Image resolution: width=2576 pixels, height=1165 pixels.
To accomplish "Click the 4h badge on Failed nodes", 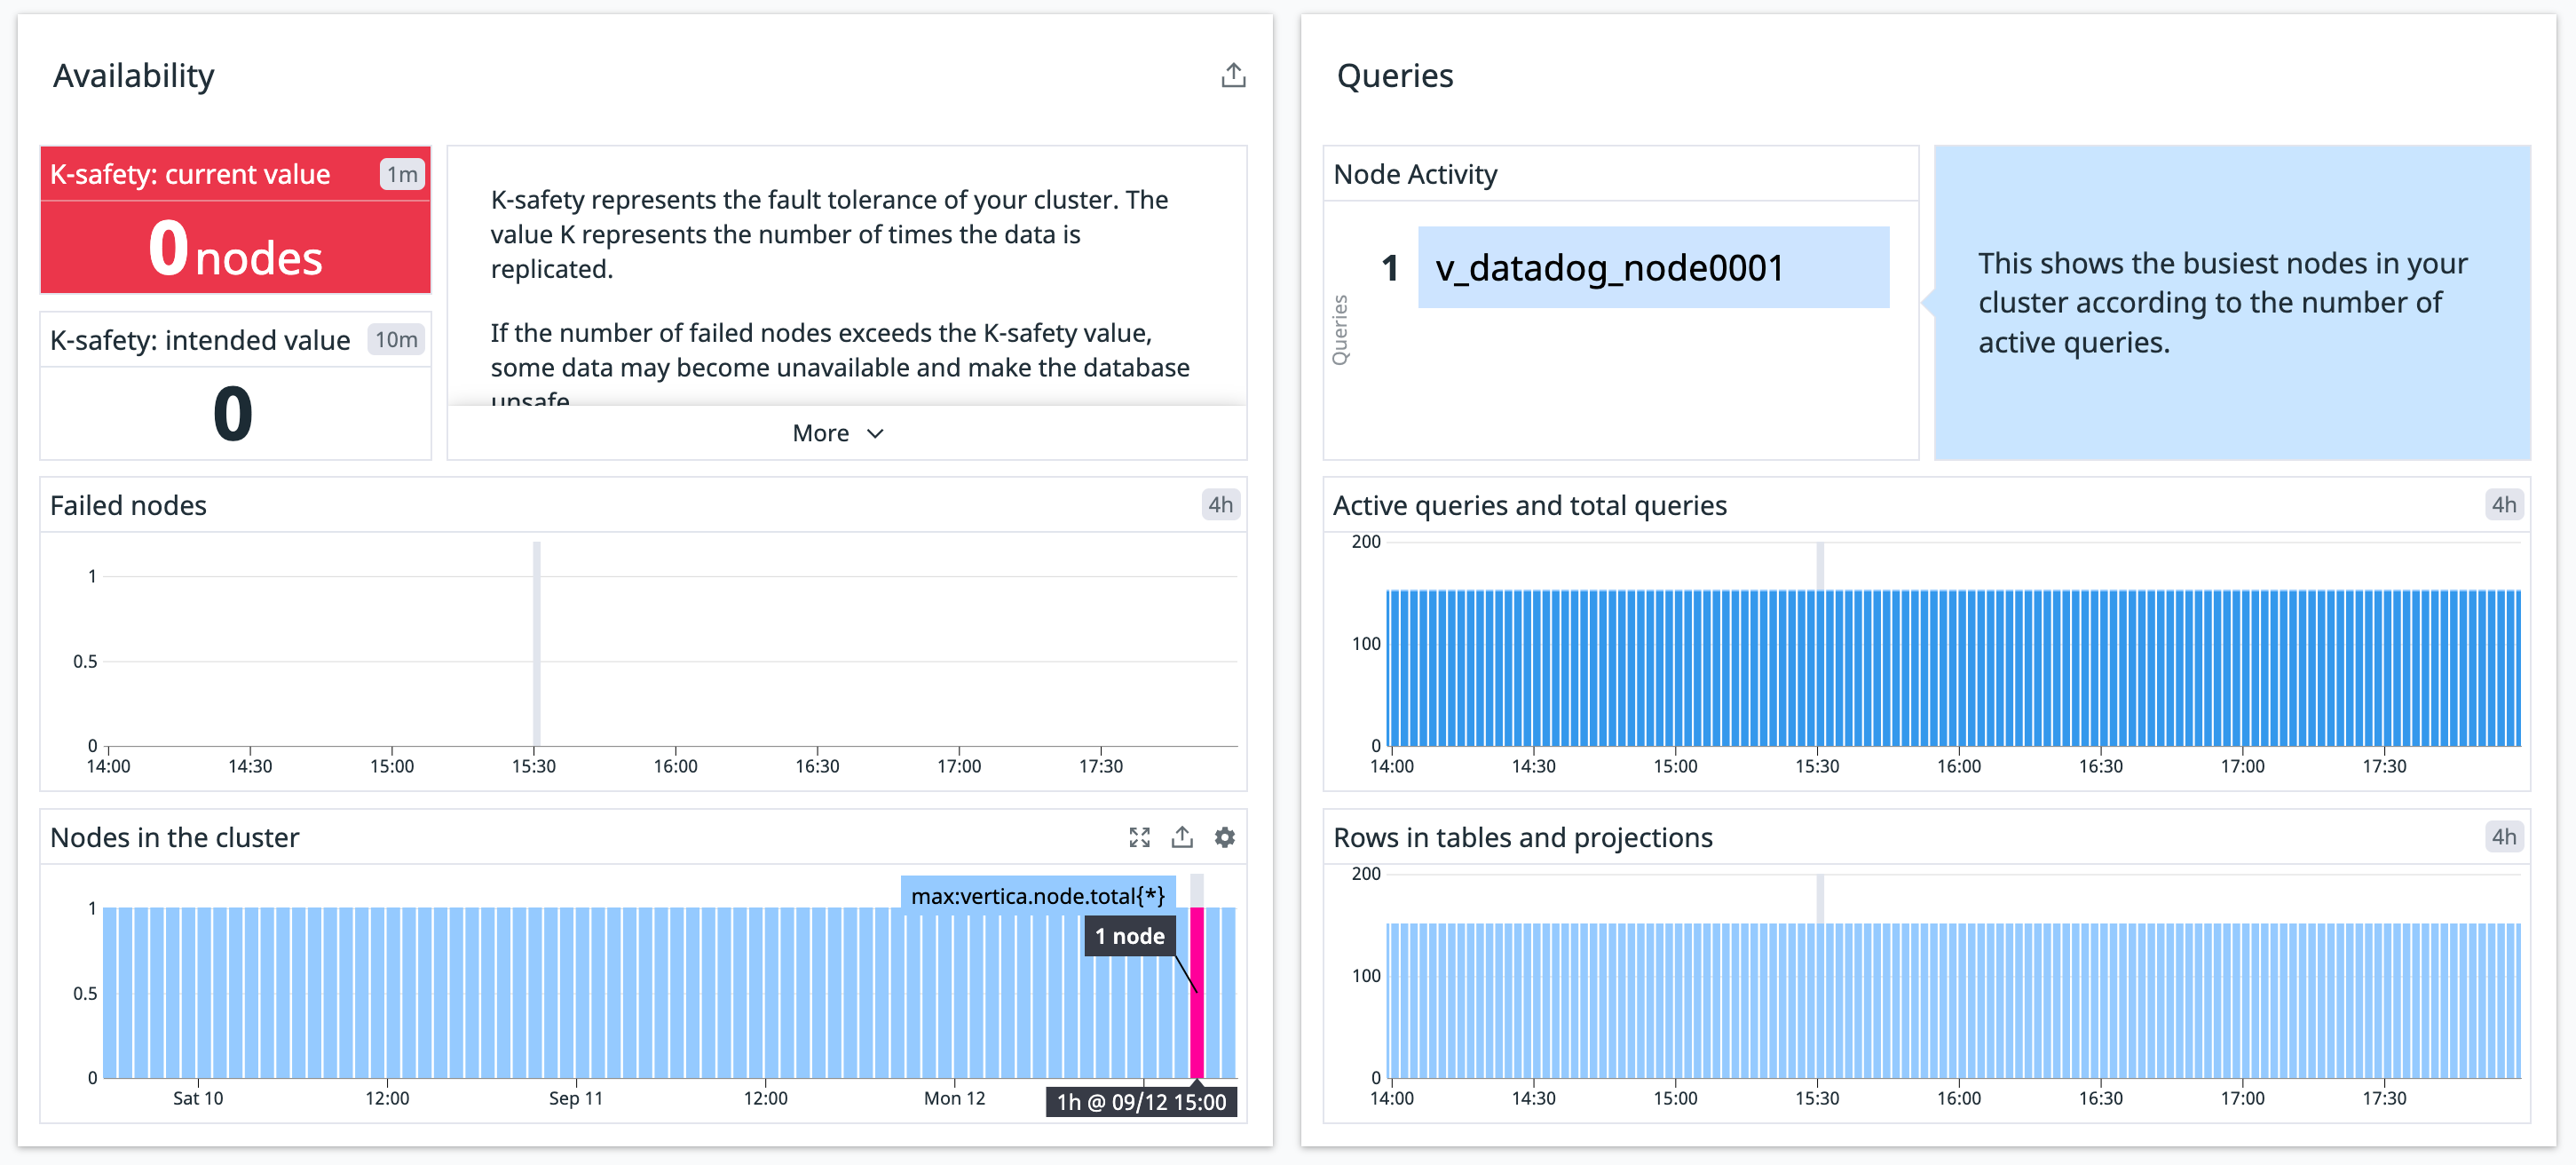I will [1222, 505].
